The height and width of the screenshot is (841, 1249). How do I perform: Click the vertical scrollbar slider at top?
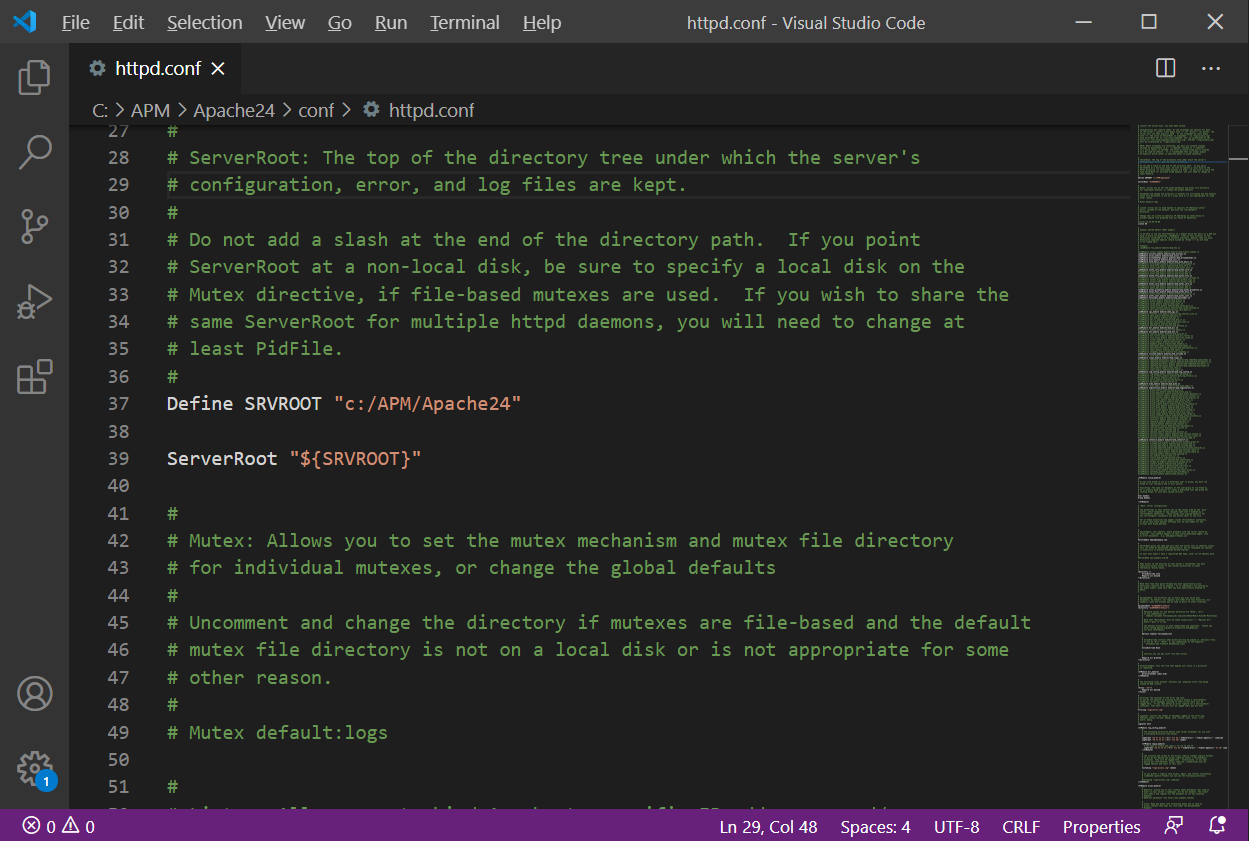(1239, 143)
